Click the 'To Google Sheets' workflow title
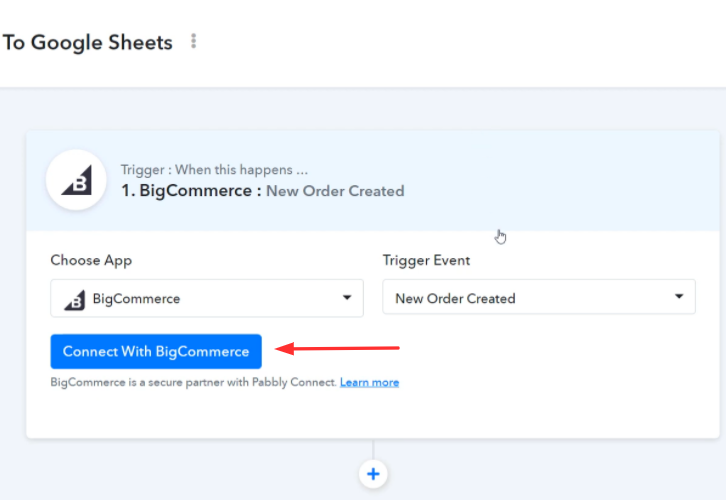Screen dimensions: 726x500 (x=88, y=43)
